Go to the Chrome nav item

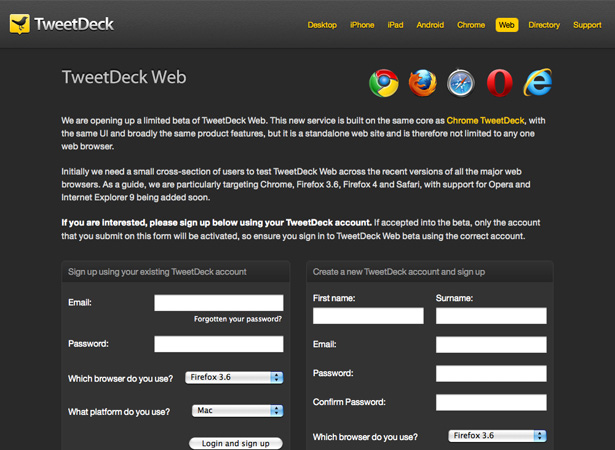click(471, 25)
